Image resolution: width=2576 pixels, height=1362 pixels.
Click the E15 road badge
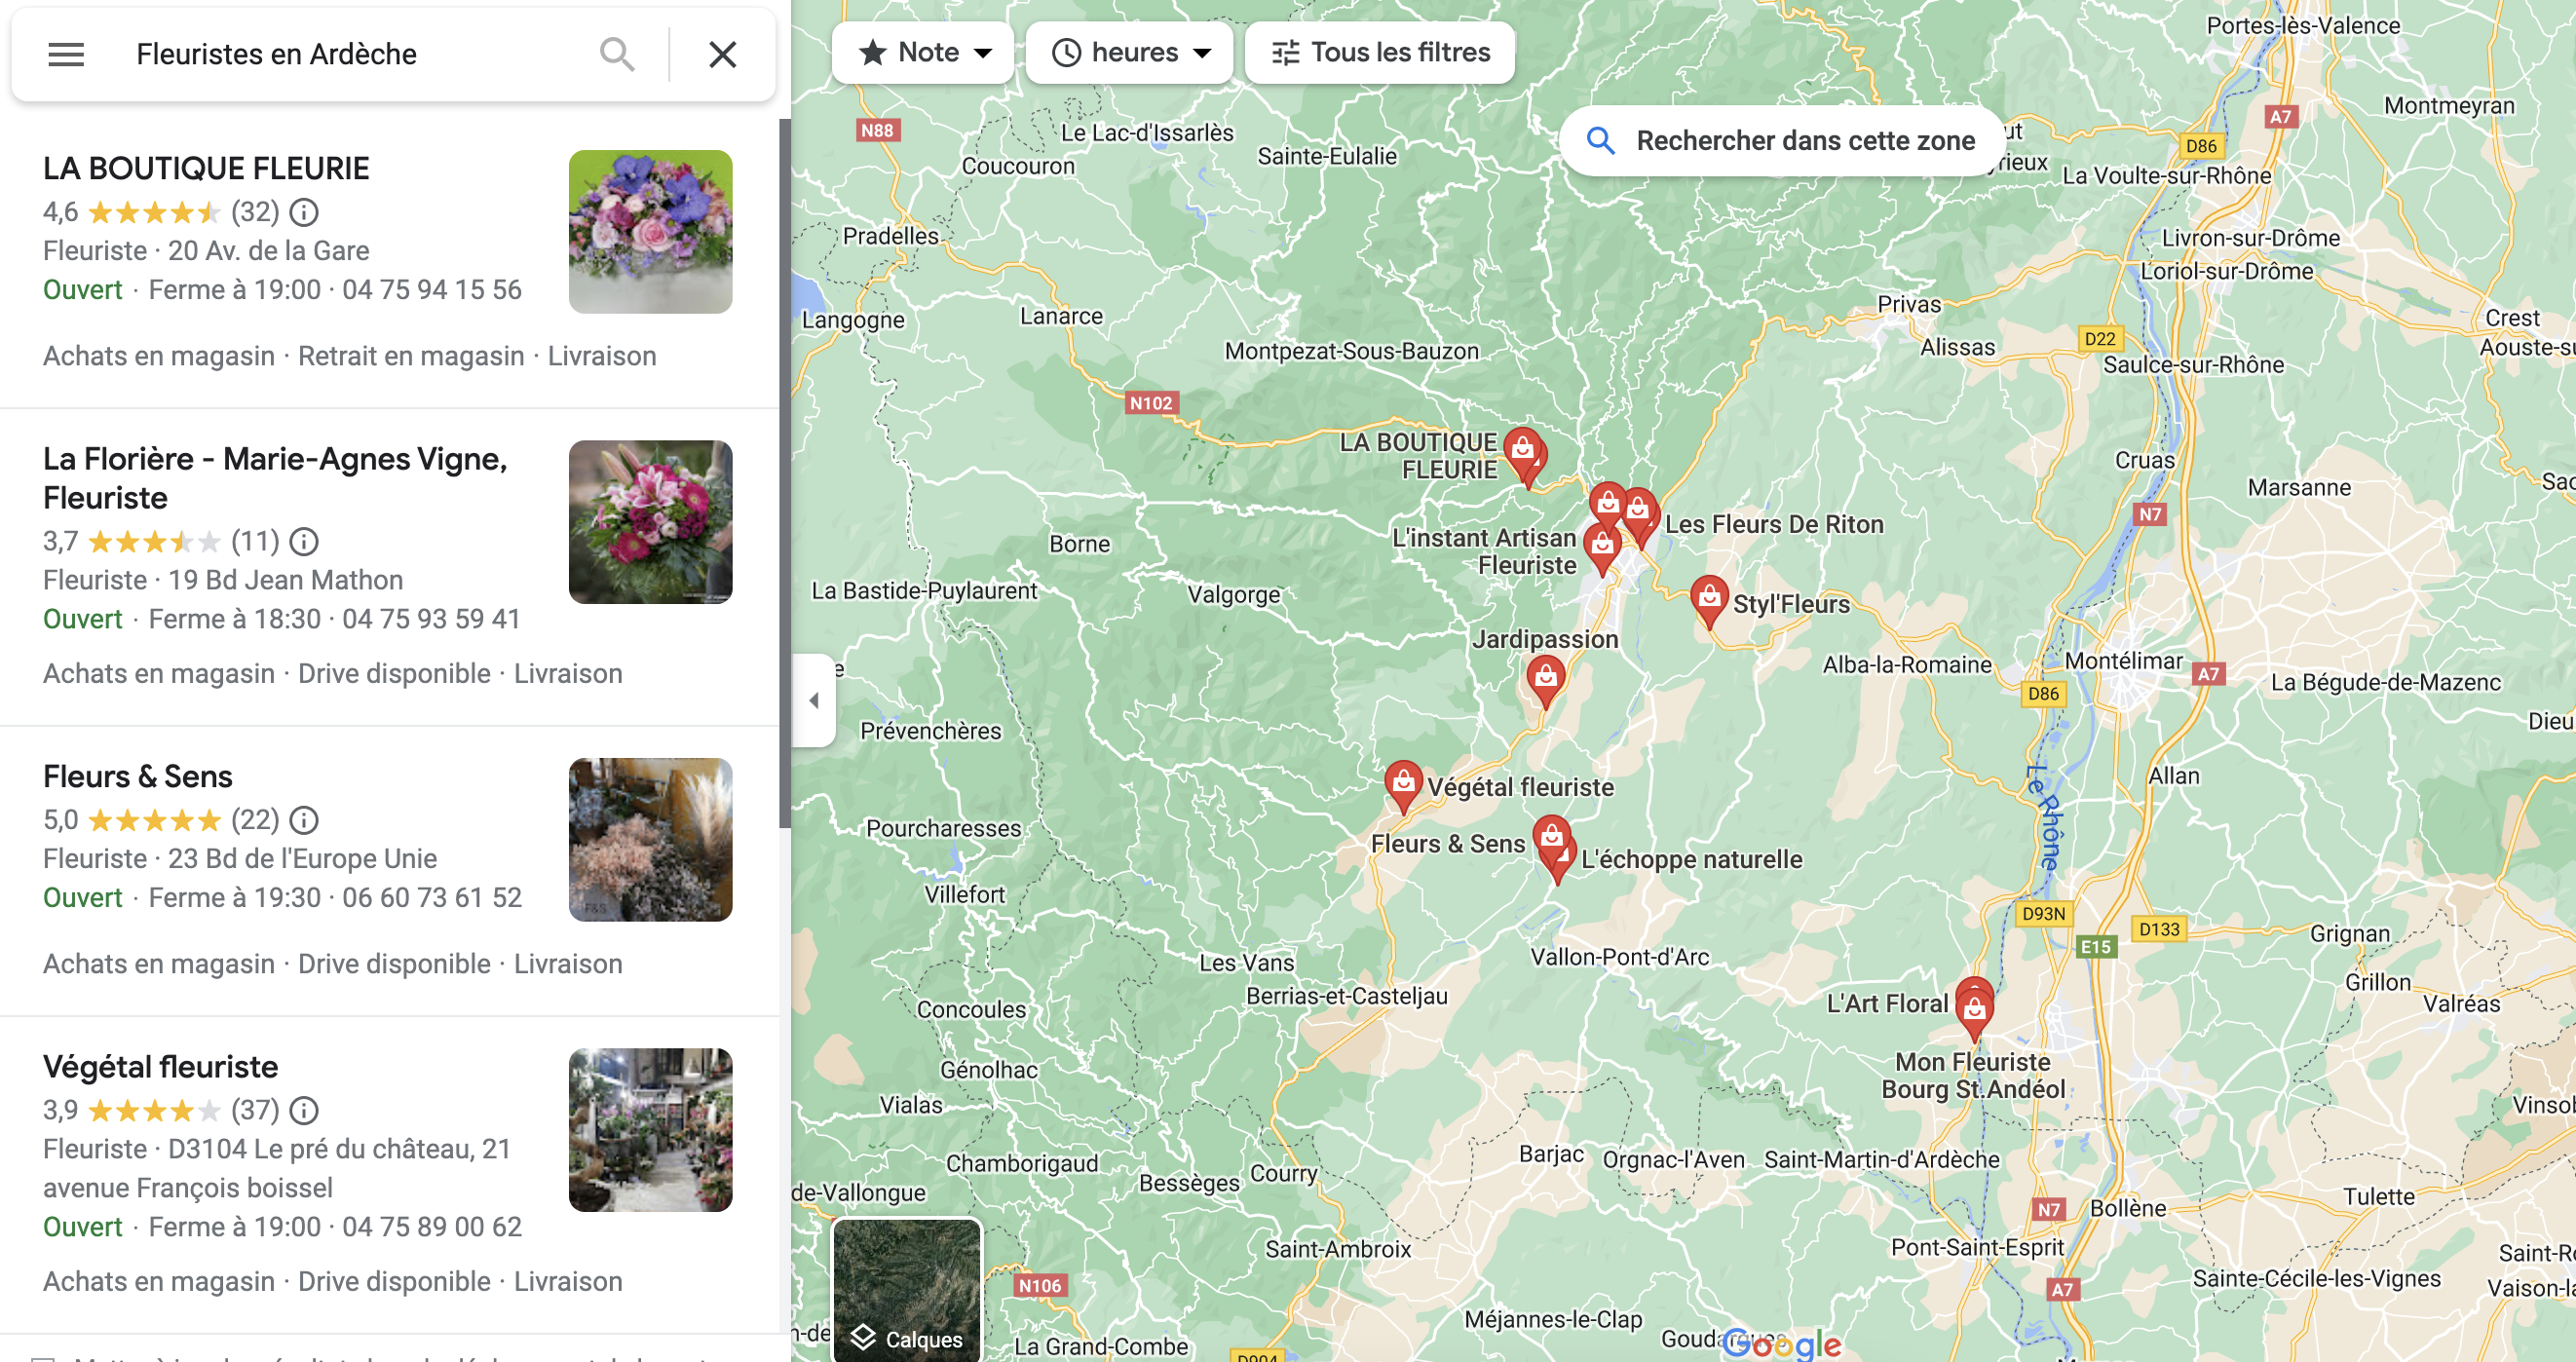2096,946
